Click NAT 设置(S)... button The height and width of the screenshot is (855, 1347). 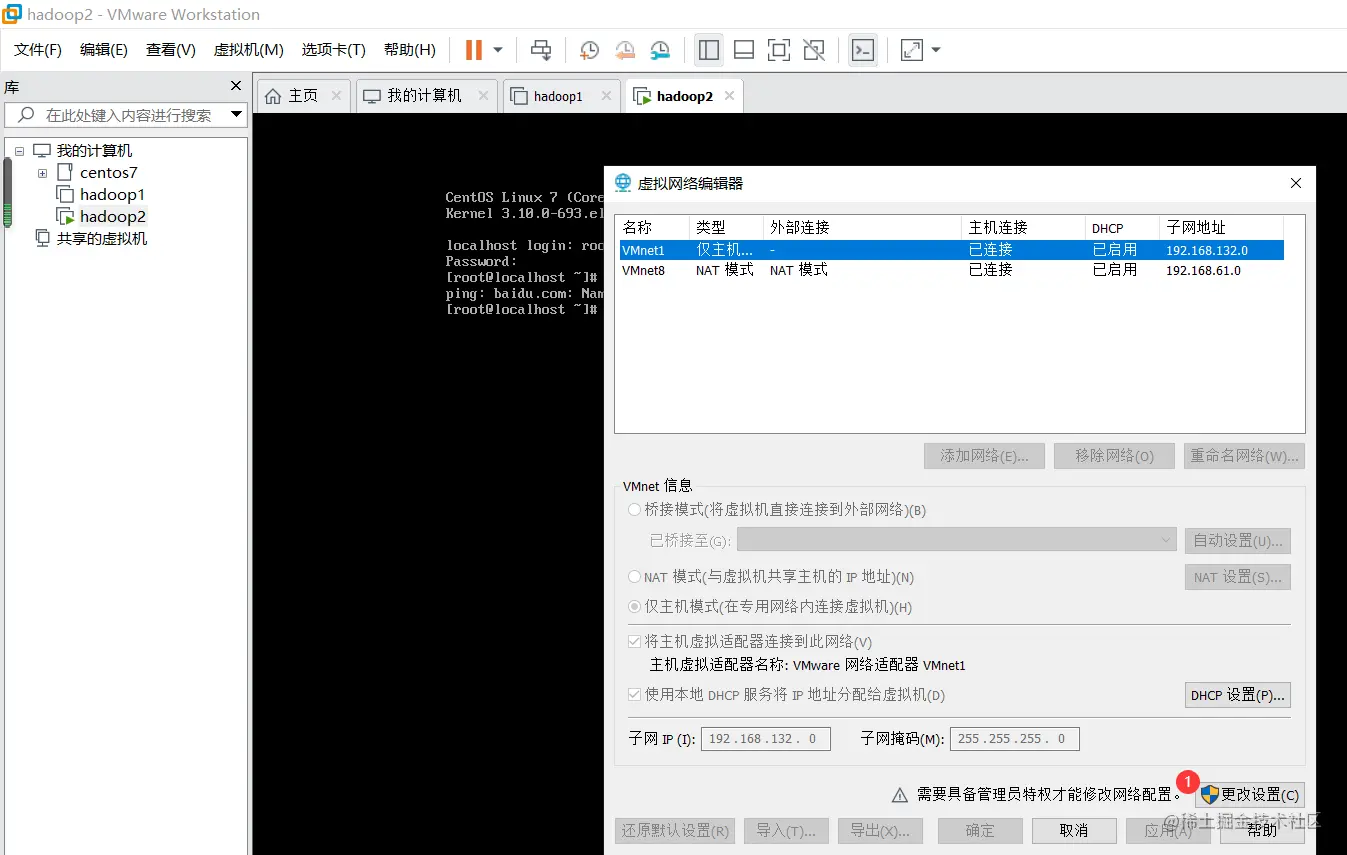pyautogui.click(x=1237, y=577)
